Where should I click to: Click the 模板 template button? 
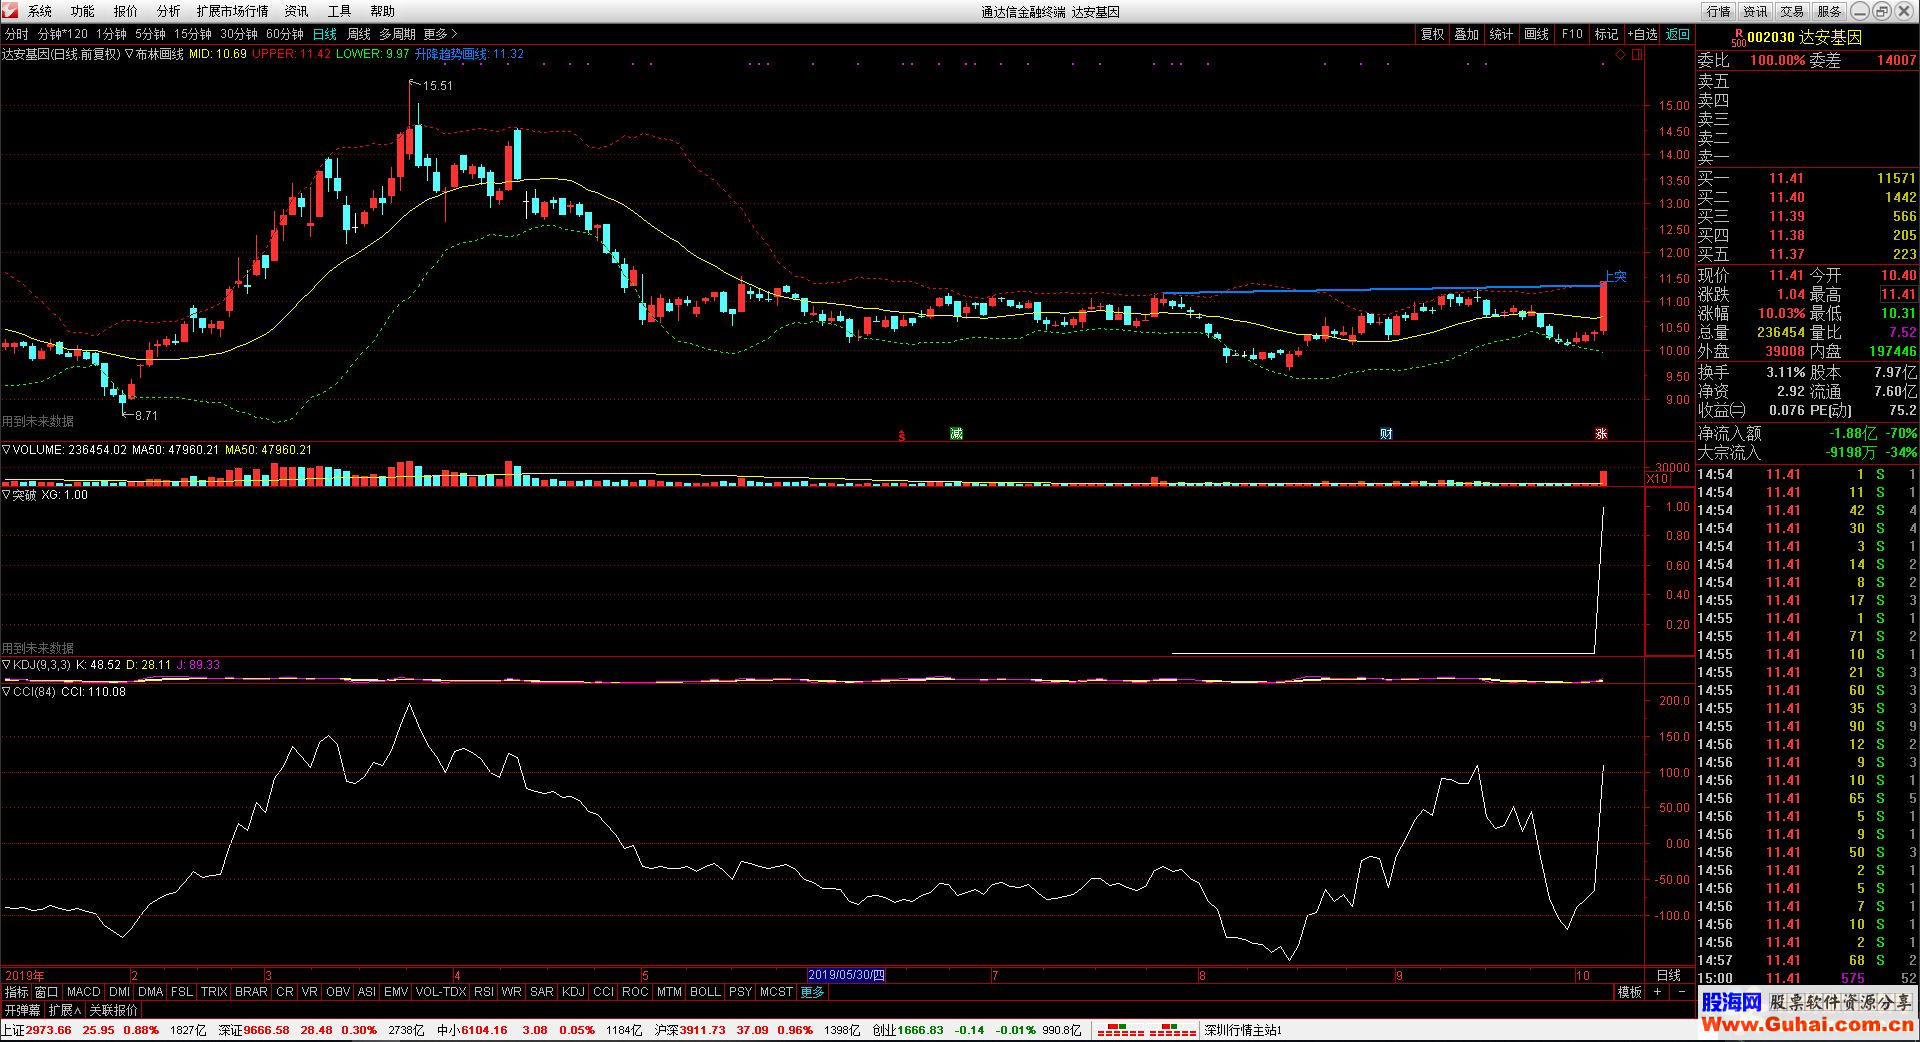coord(1630,992)
